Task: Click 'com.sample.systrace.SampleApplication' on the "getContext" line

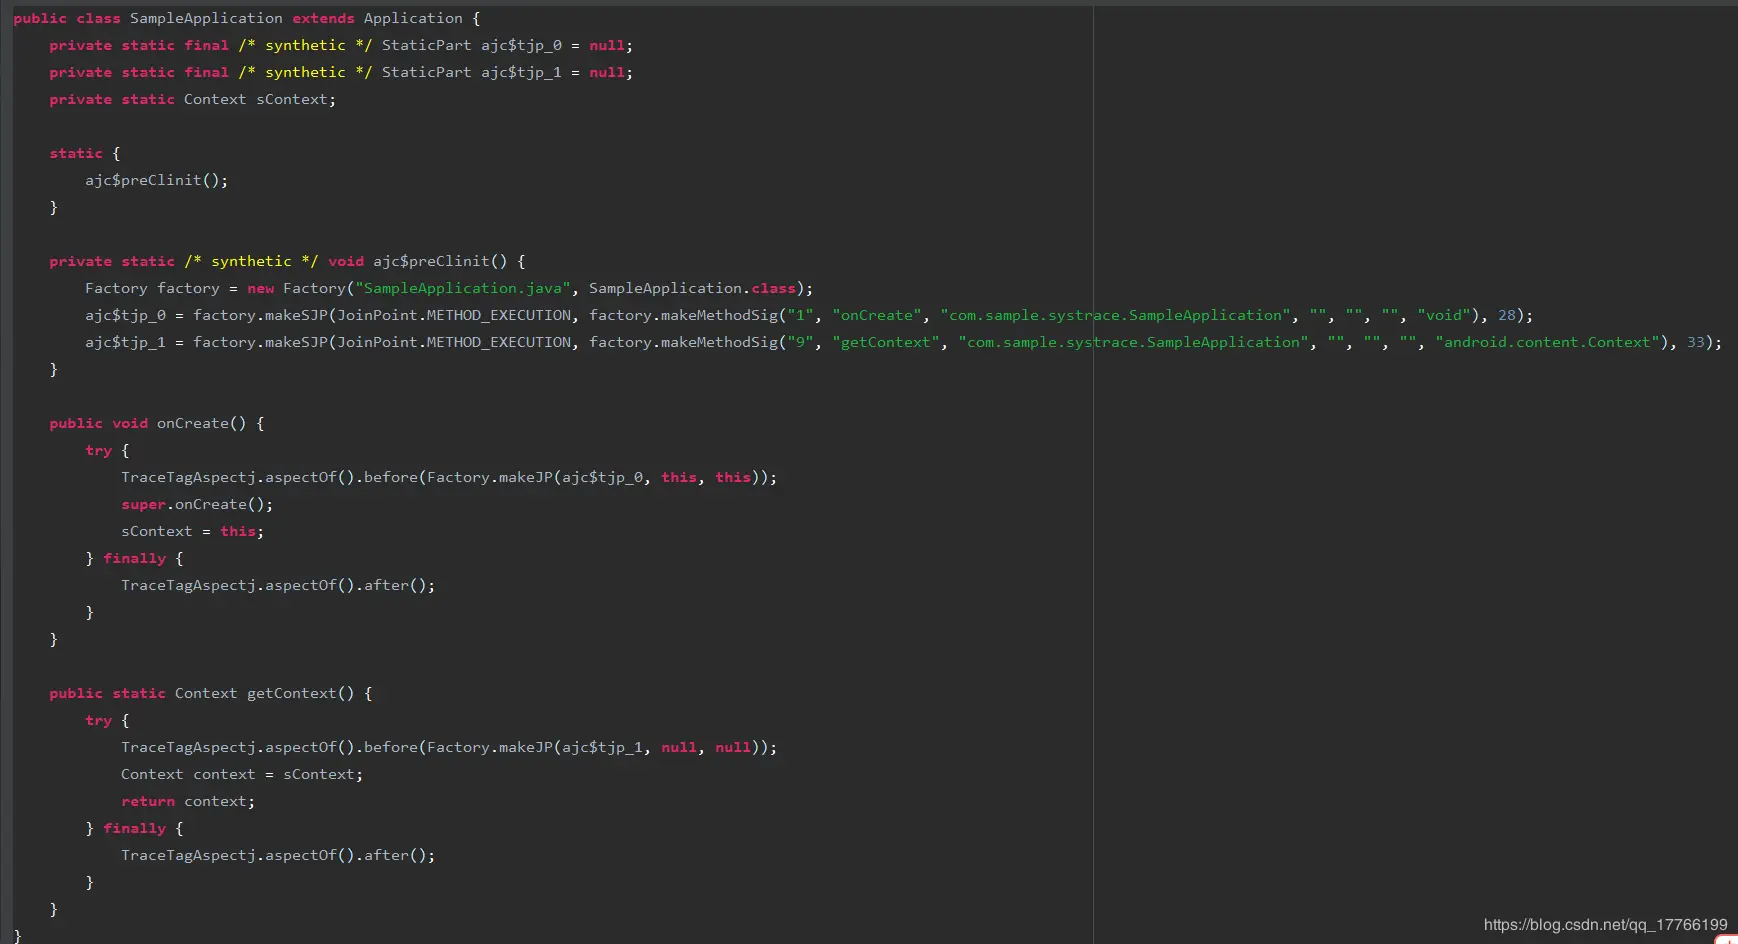Action: tap(1133, 342)
